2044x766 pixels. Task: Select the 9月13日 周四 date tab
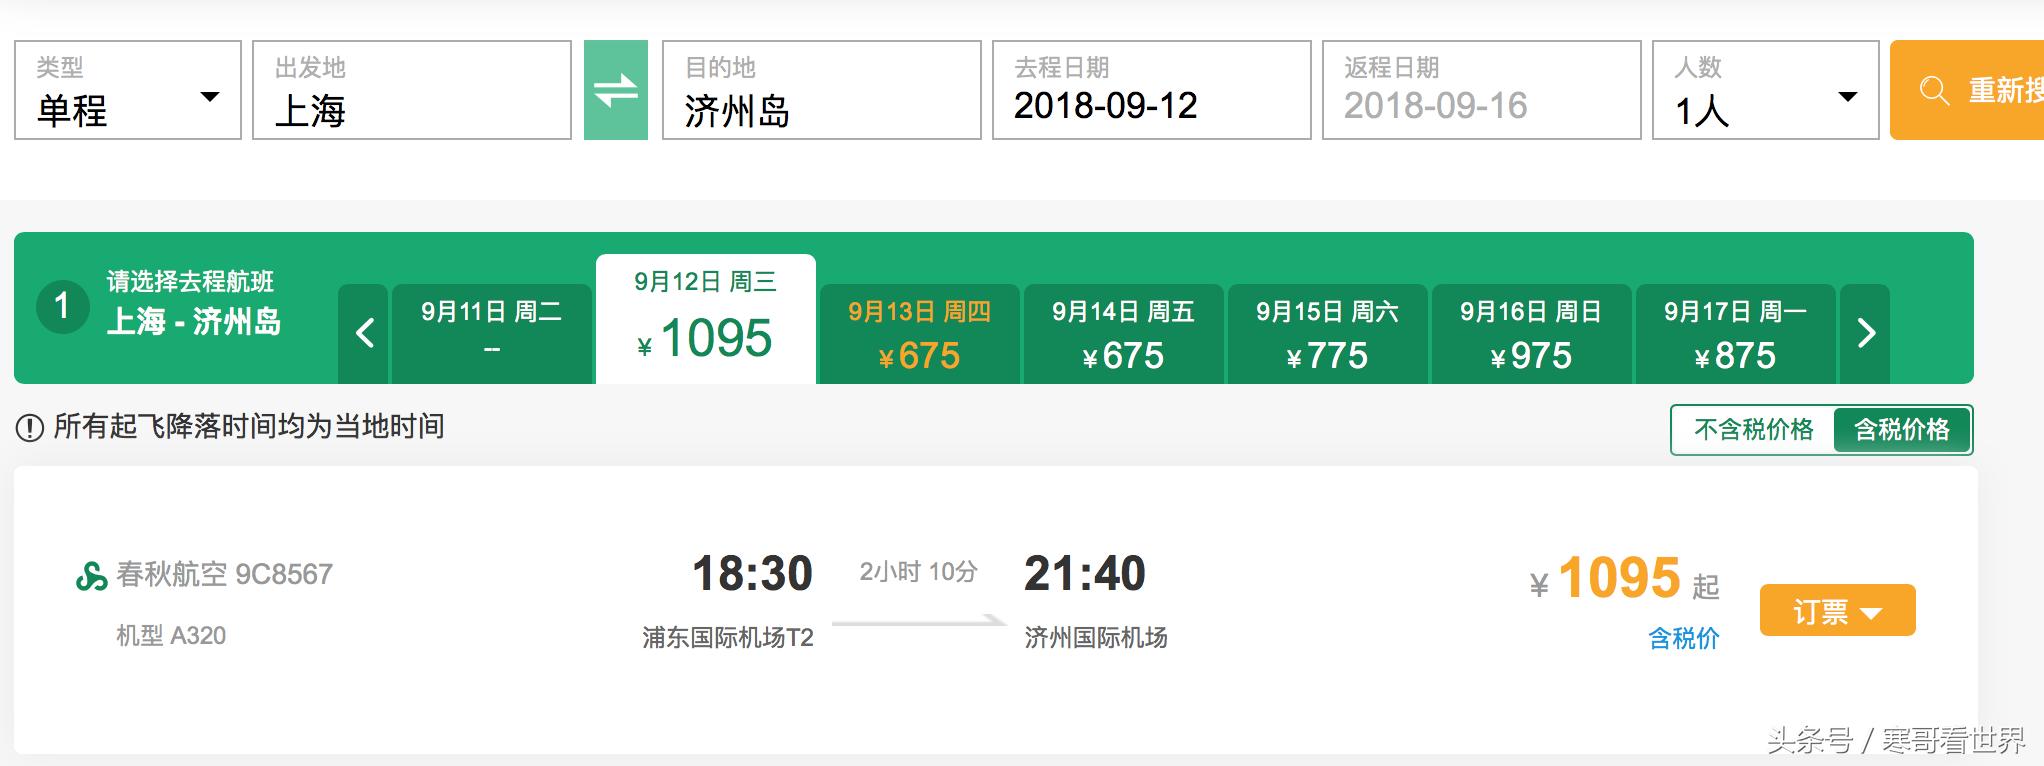point(919,334)
